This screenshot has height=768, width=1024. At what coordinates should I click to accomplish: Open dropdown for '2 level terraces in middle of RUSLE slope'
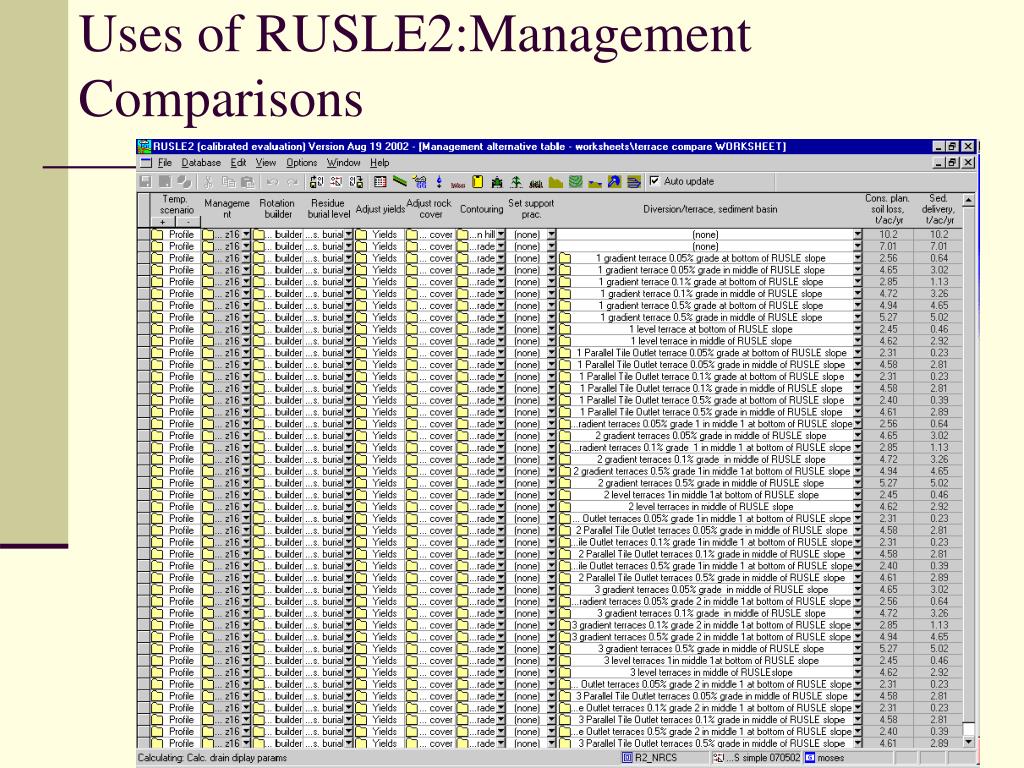[857, 507]
